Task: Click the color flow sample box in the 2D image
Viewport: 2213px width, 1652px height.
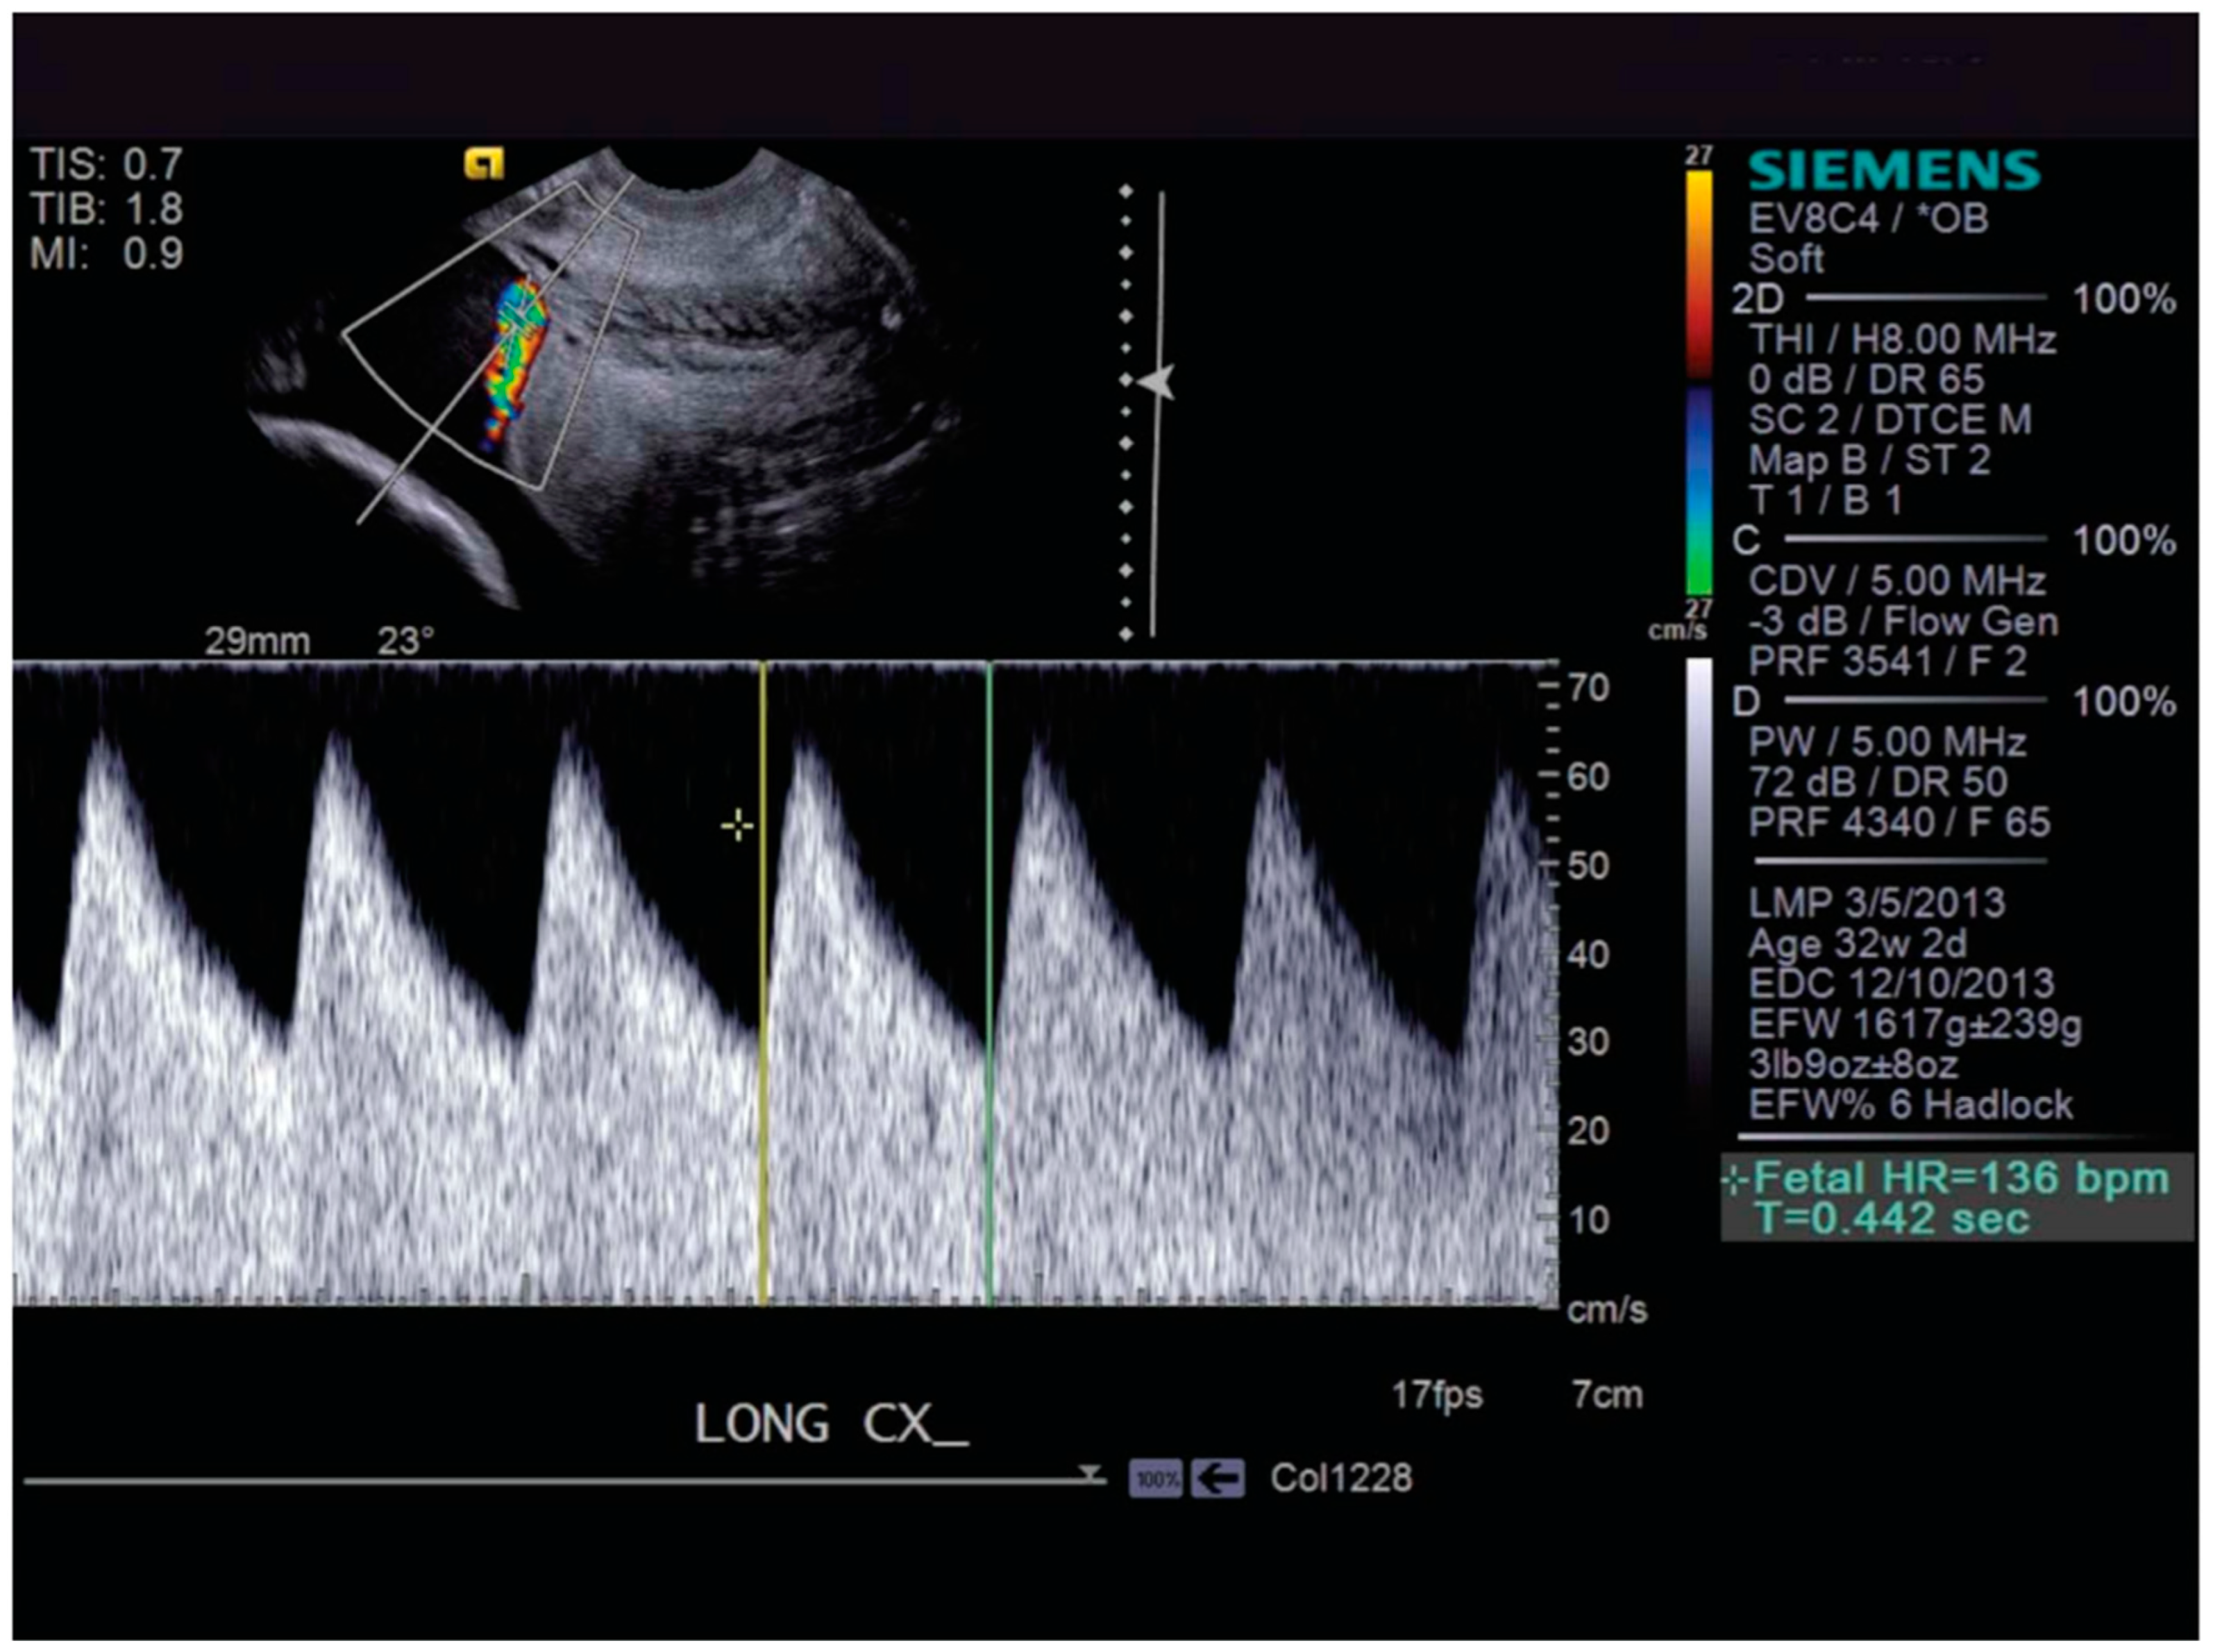Action: pyautogui.click(x=490, y=335)
